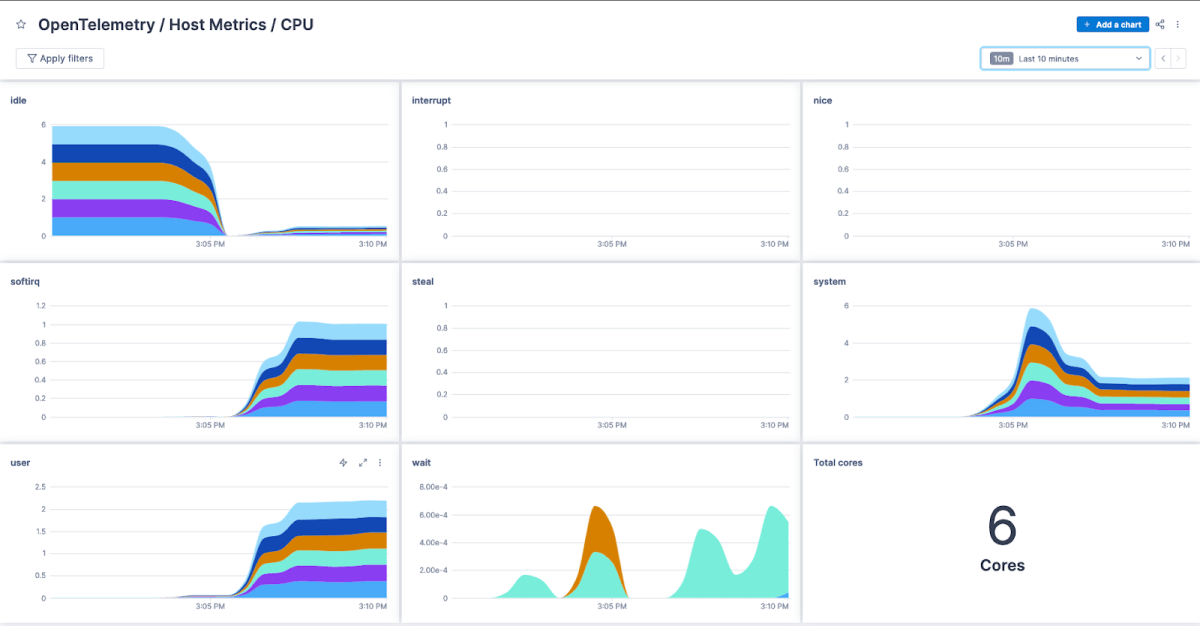This screenshot has height=626, width=1200.
Task: Click the 3:10 PM label on system chart
Action: [1175, 425]
